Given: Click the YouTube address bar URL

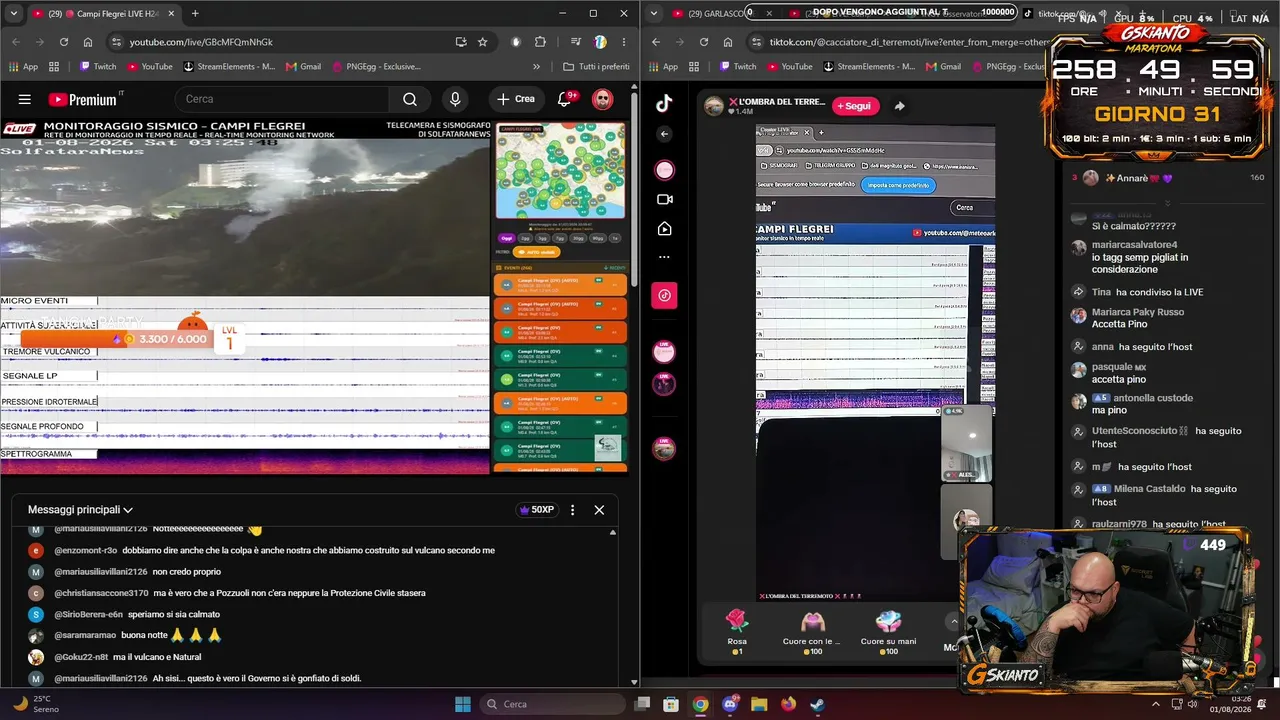Looking at the screenshot, I should click(x=201, y=42).
